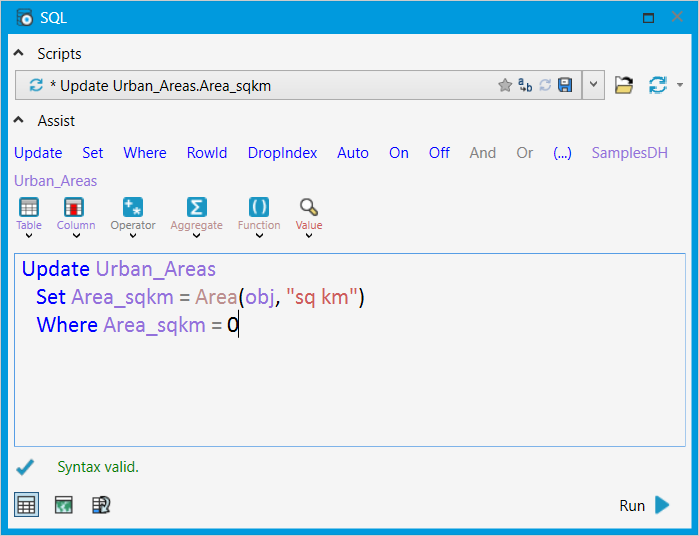Click the SQL window title icon
The width and height of the screenshot is (699, 536).
click(x=25, y=17)
